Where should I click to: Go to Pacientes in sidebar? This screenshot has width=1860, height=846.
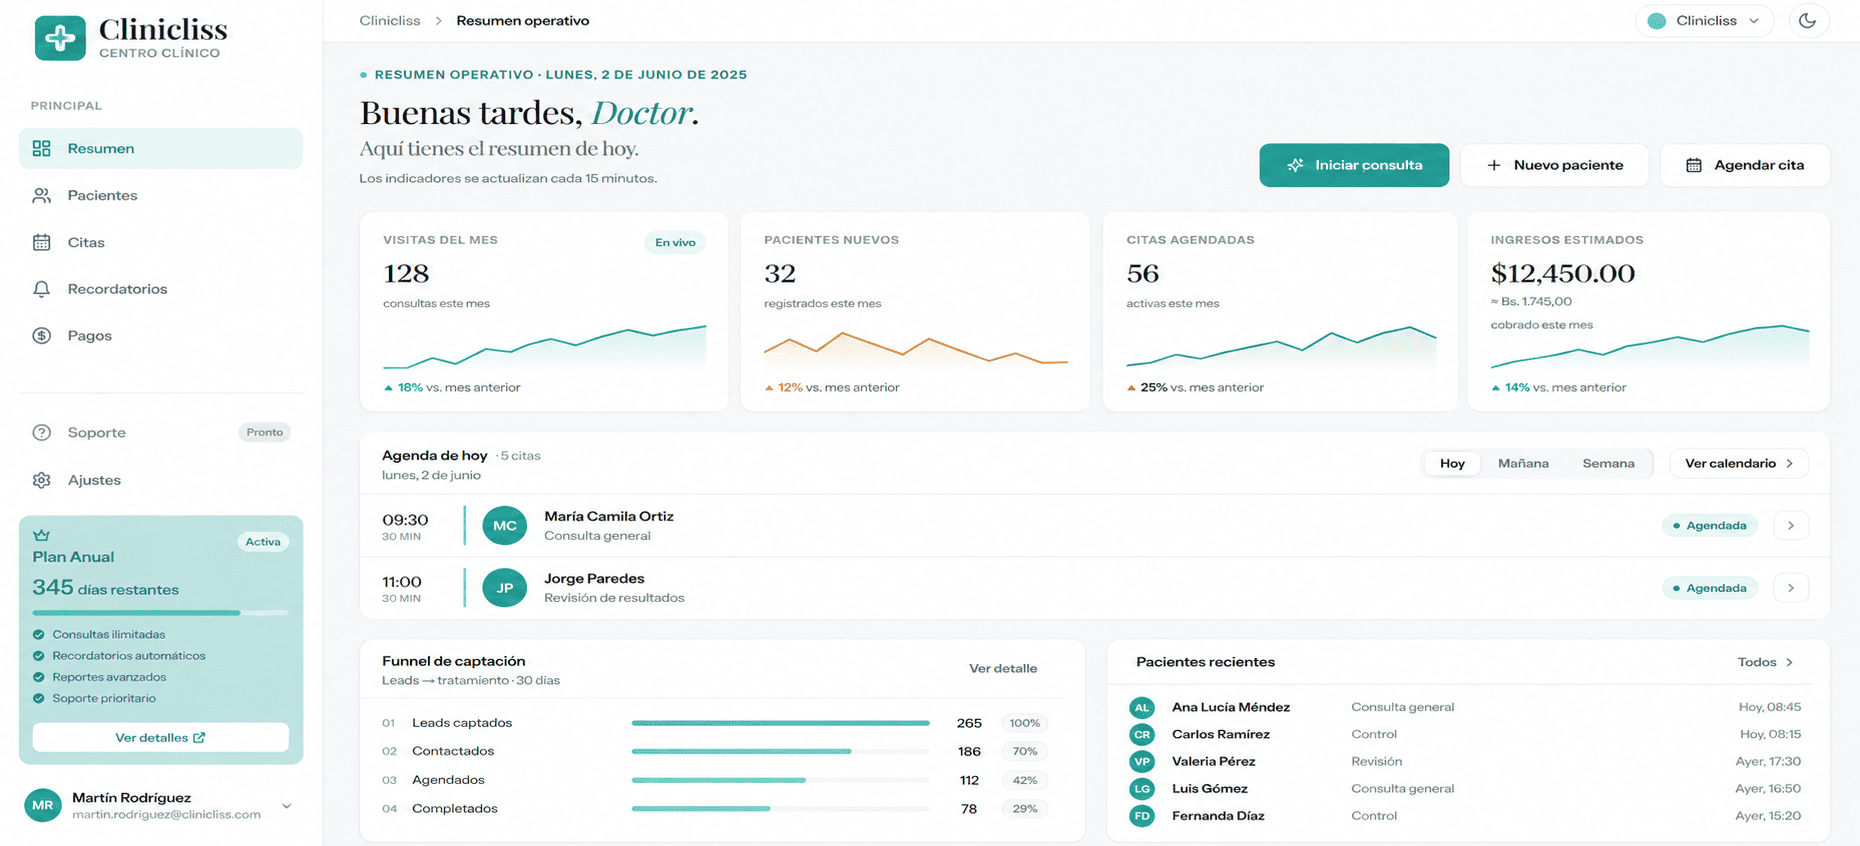click(x=161, y=195)
